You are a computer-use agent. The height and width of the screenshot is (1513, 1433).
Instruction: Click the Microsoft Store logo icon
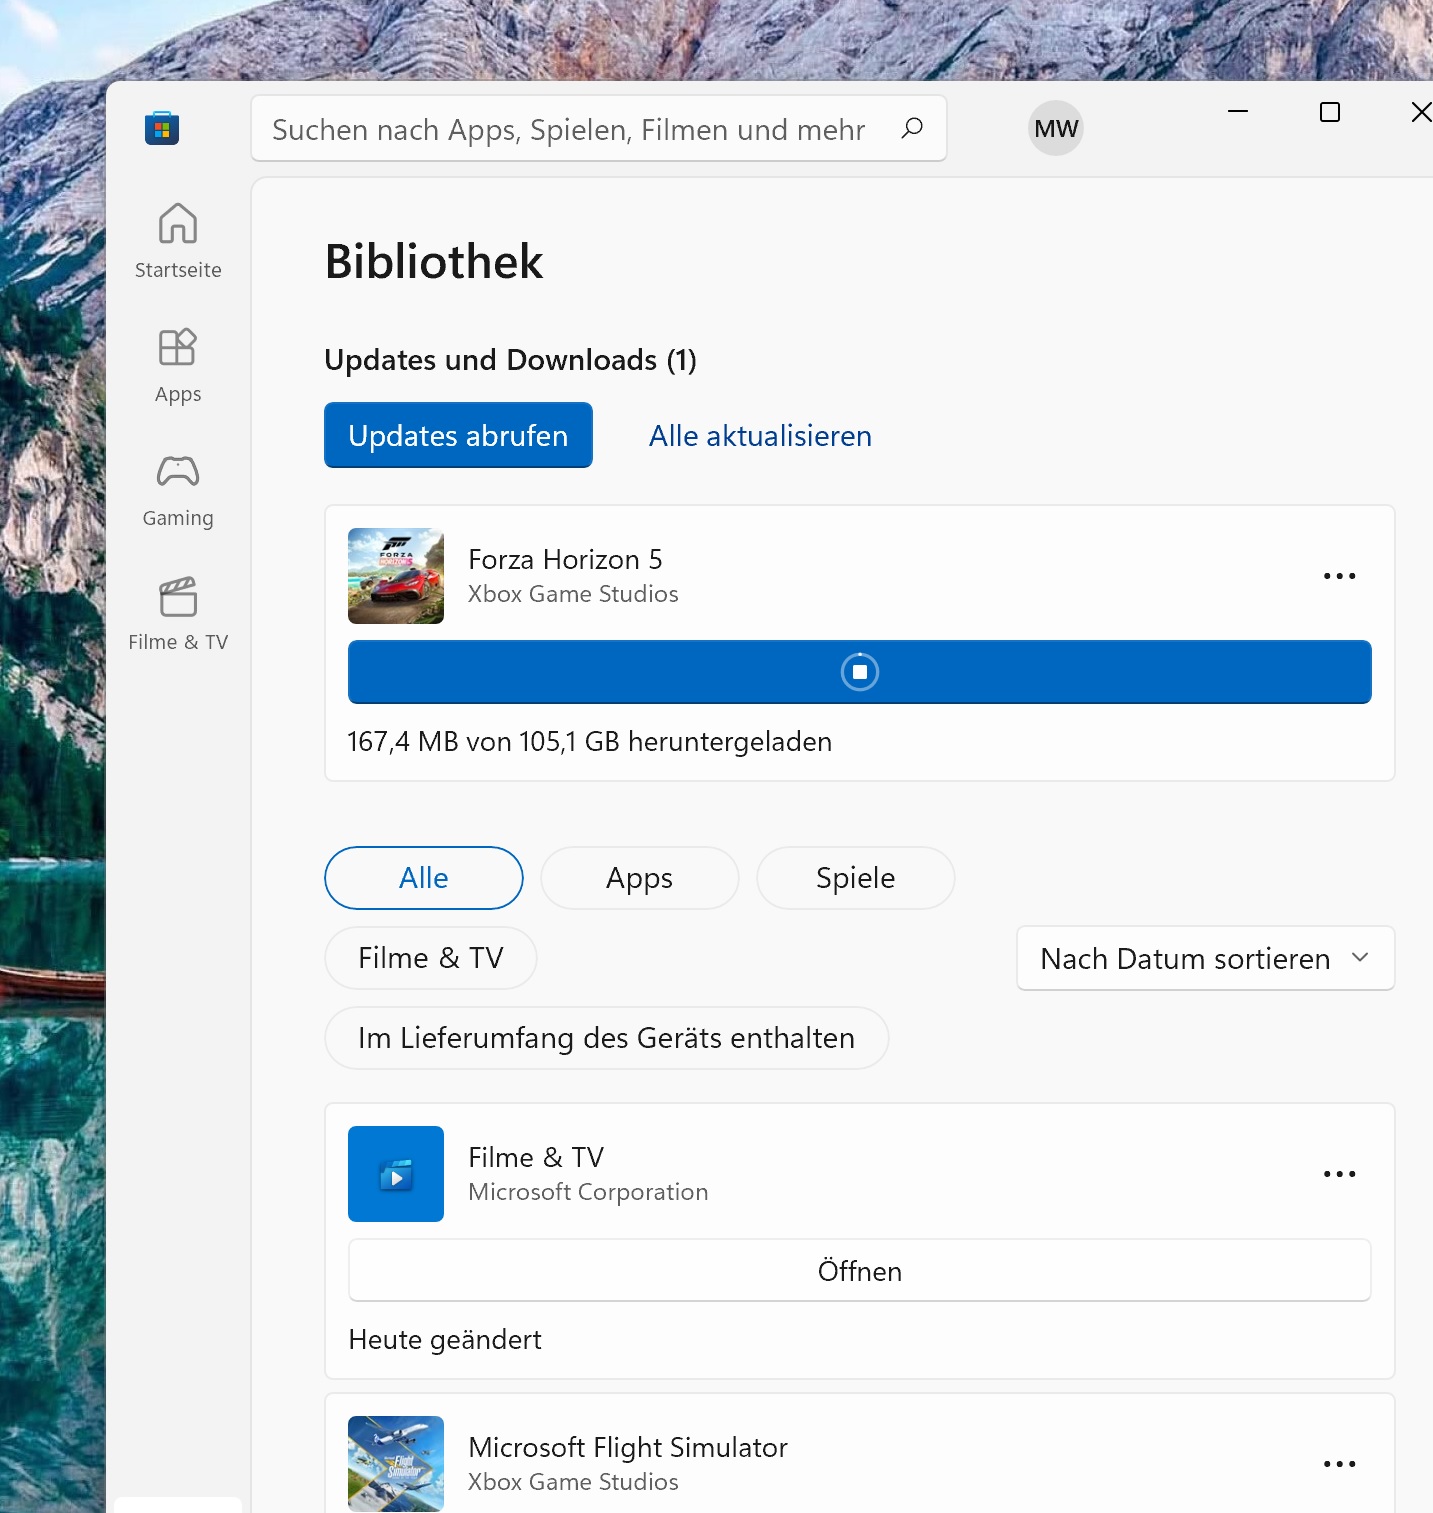(162, 128)
